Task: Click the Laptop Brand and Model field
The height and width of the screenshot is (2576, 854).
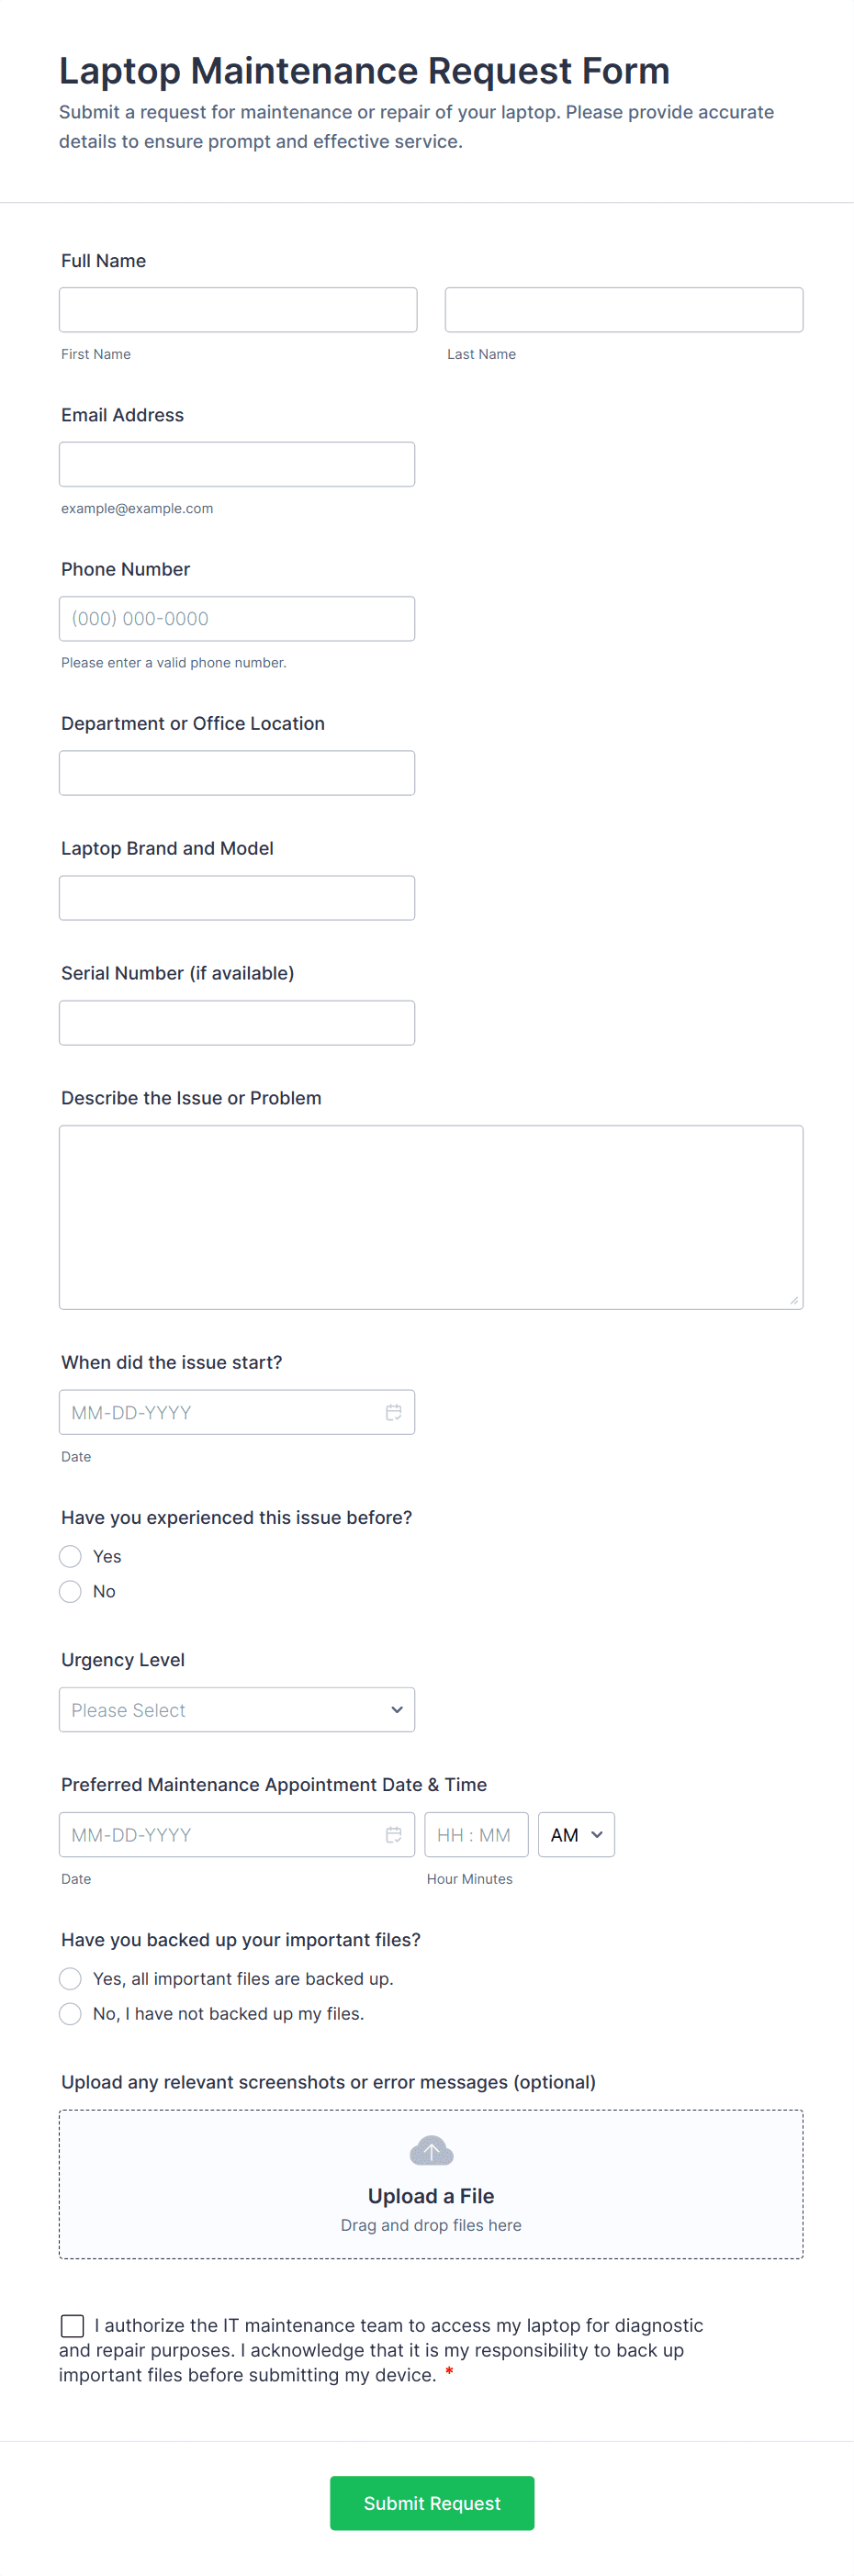Action: (x=237, y=898)
